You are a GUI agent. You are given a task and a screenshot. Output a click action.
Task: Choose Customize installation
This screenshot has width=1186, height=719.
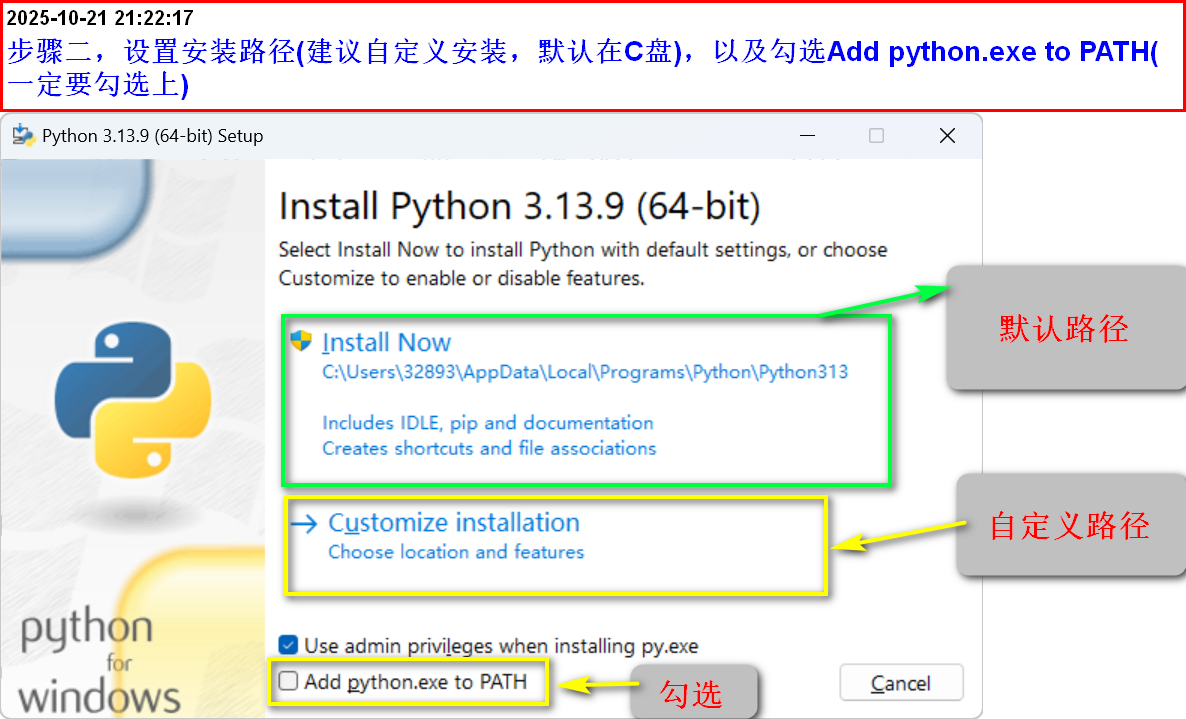454,522
